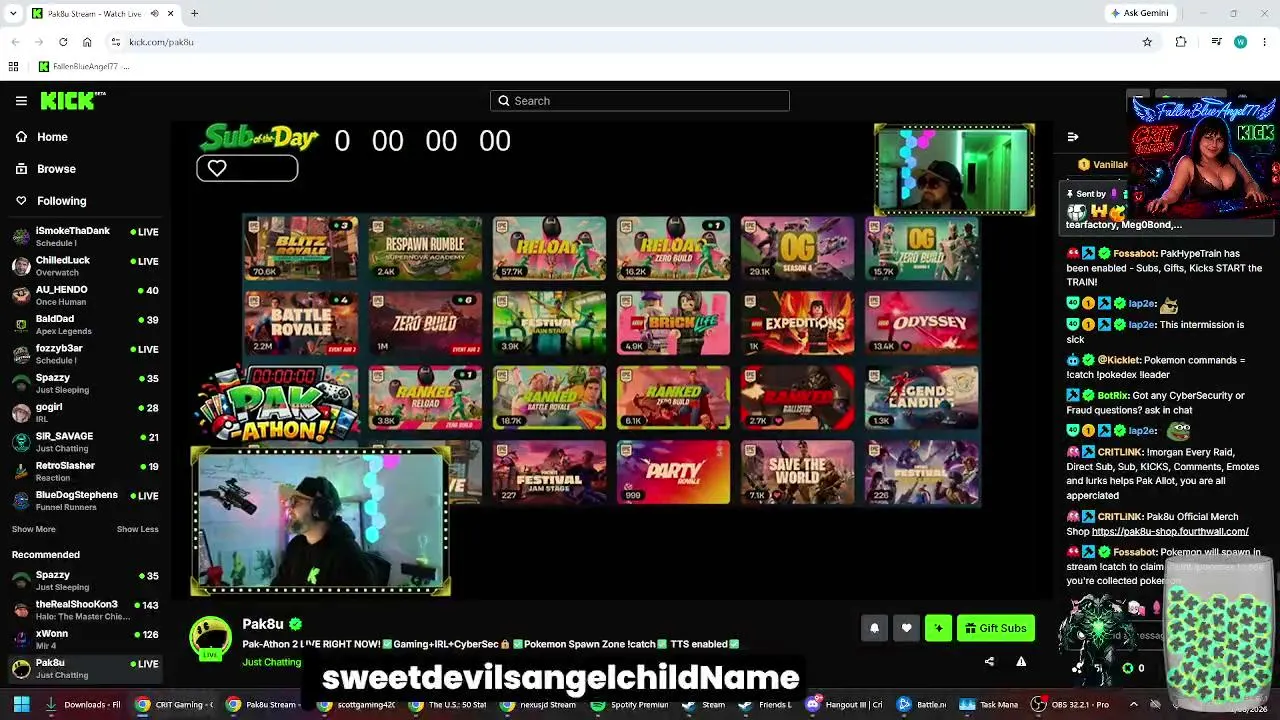This screenshot has width=1280, height=720.
Task: Click the browser back arrow
Action: (15, 42)
